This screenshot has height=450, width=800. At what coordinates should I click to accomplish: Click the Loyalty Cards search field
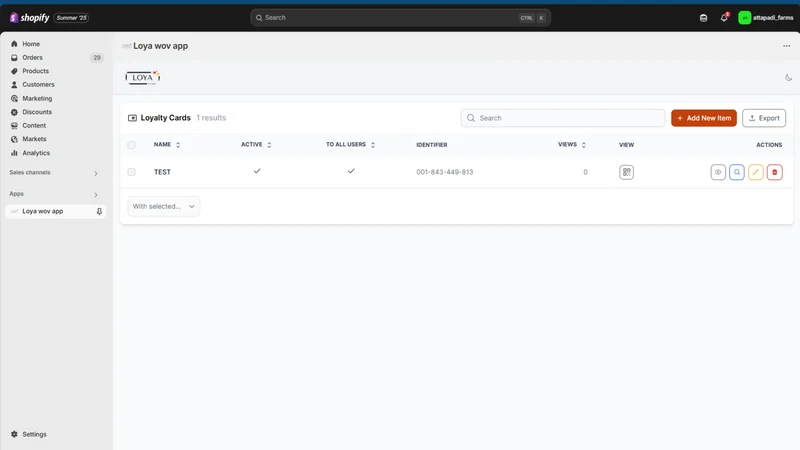click(x=563, y=118)
